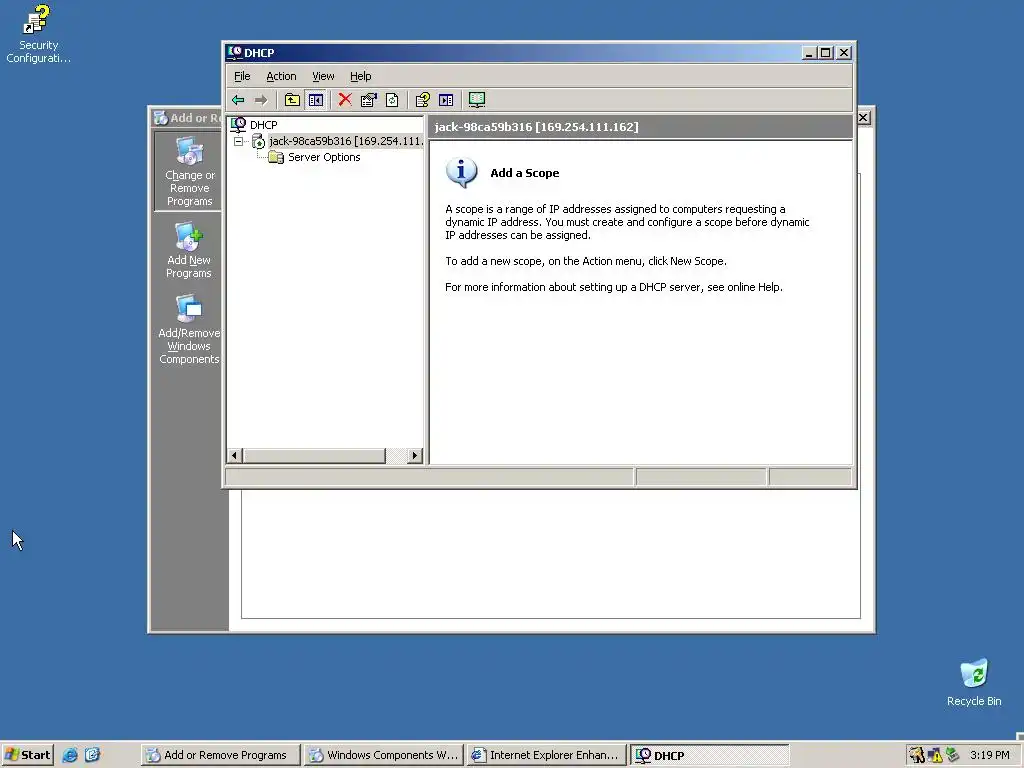Click the Refresh page icon in toolbar
This screenshot has height=768, width=1024.
pyautogui.click(x=392, y=100)
